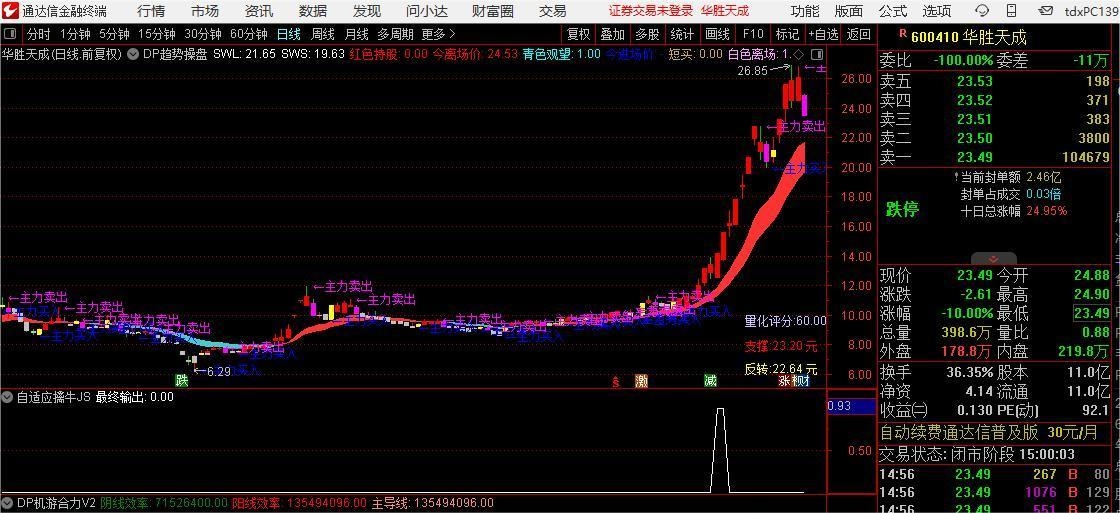Screen dimensions: 1120x513
Task: Select the 日线 daily period
Action: (x=289, y=34)
